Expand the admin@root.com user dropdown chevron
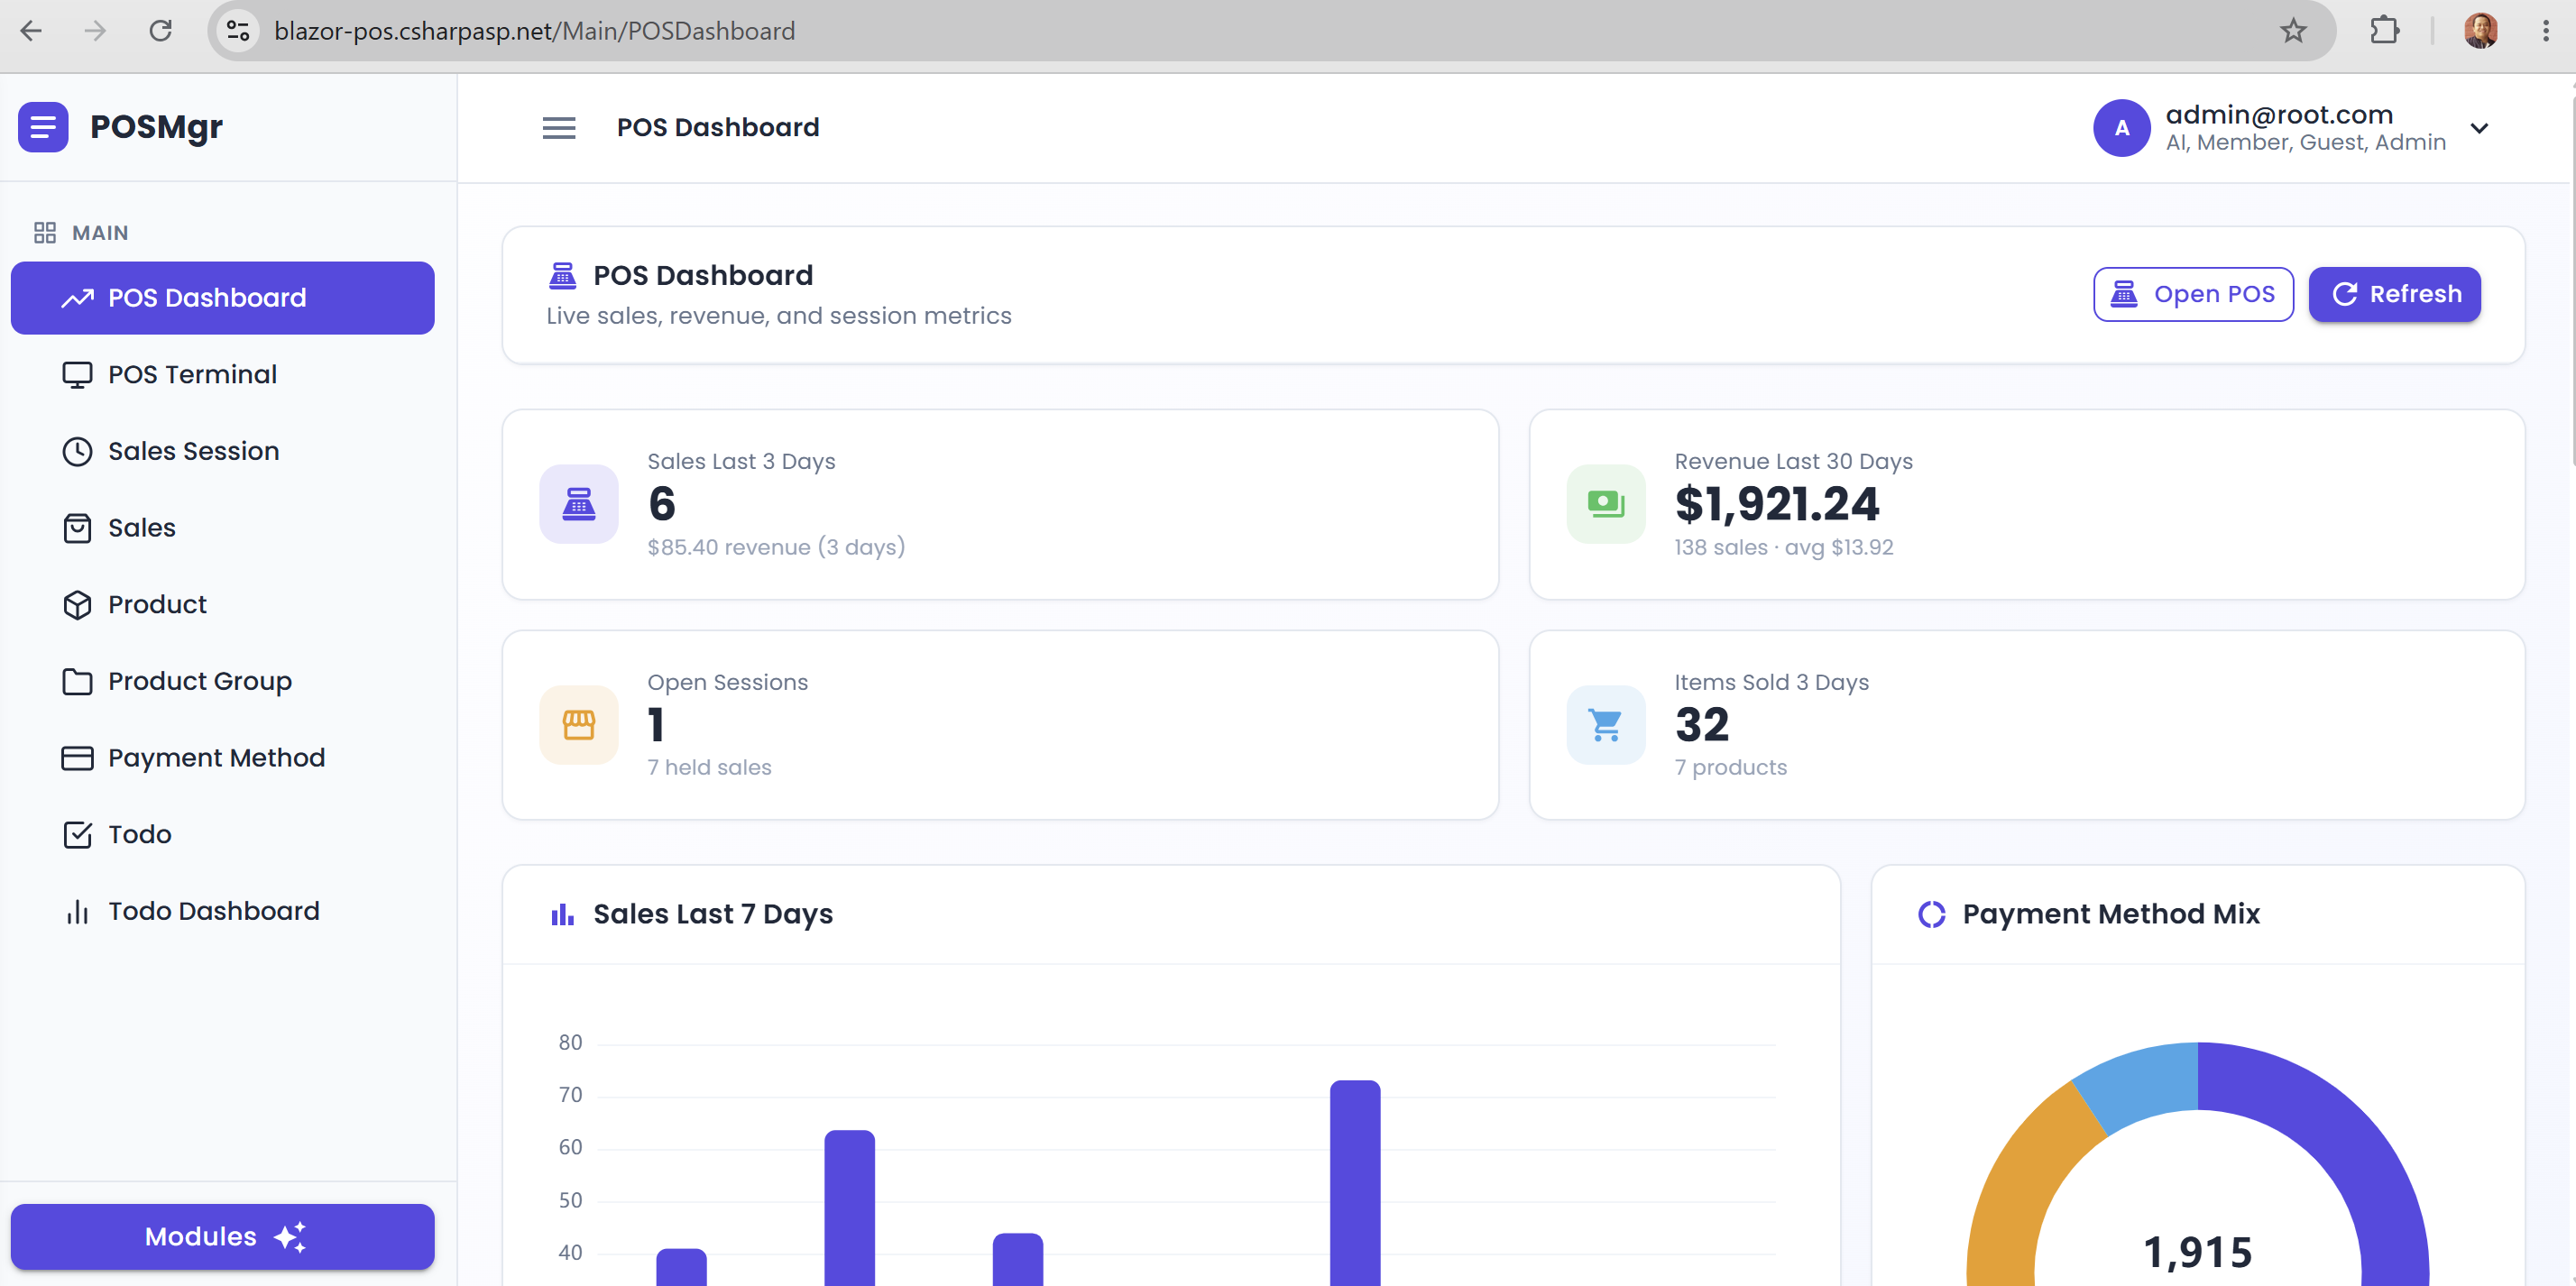This screenshot has height=1286, width=2576. pos(2479,128)
